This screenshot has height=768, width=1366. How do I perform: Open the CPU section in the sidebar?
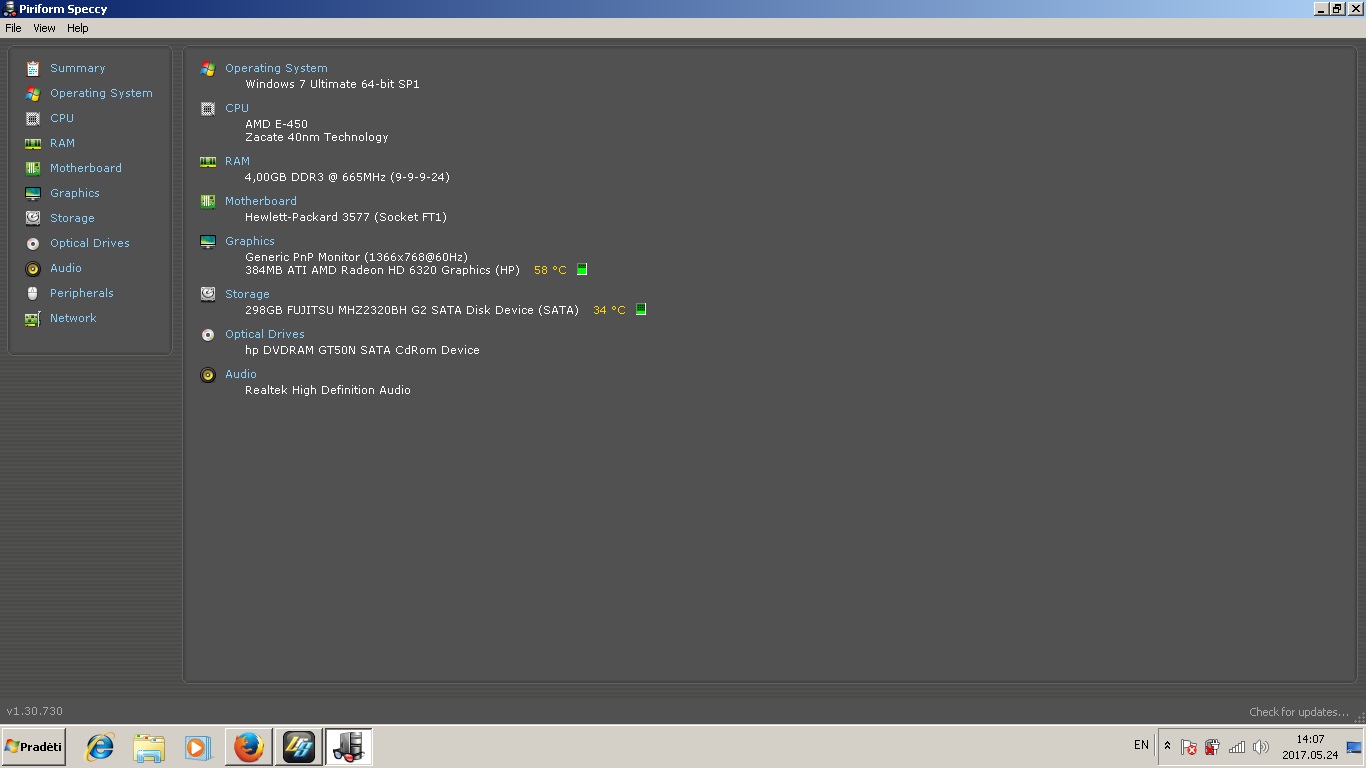click(x=62, y=118)
